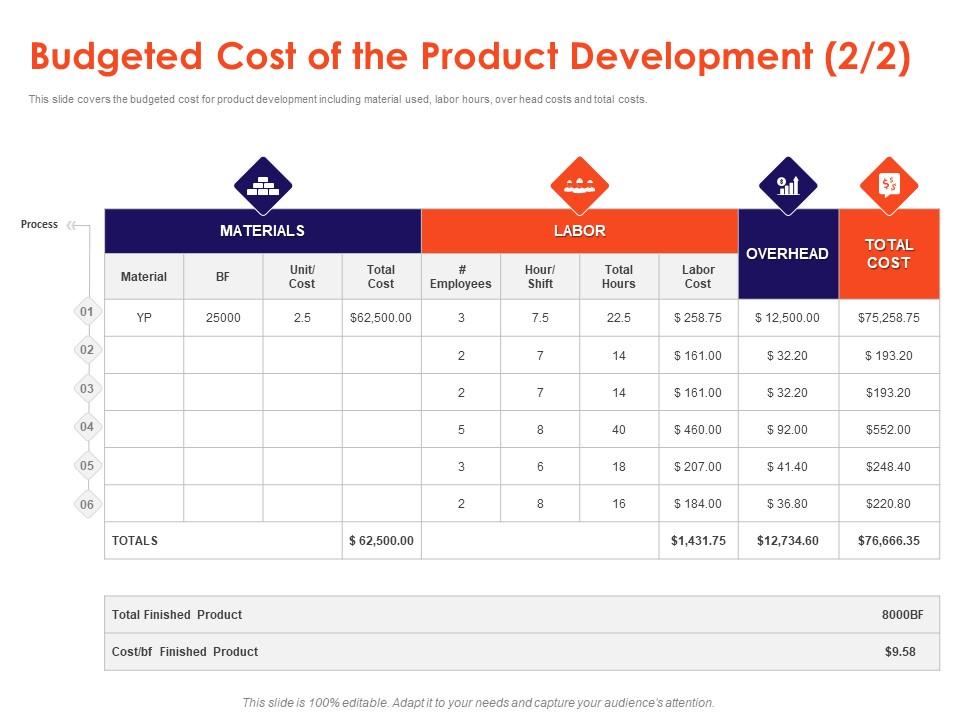Click the Materials bricks diamond icon

pyautogui.click(x=263, y=186)
